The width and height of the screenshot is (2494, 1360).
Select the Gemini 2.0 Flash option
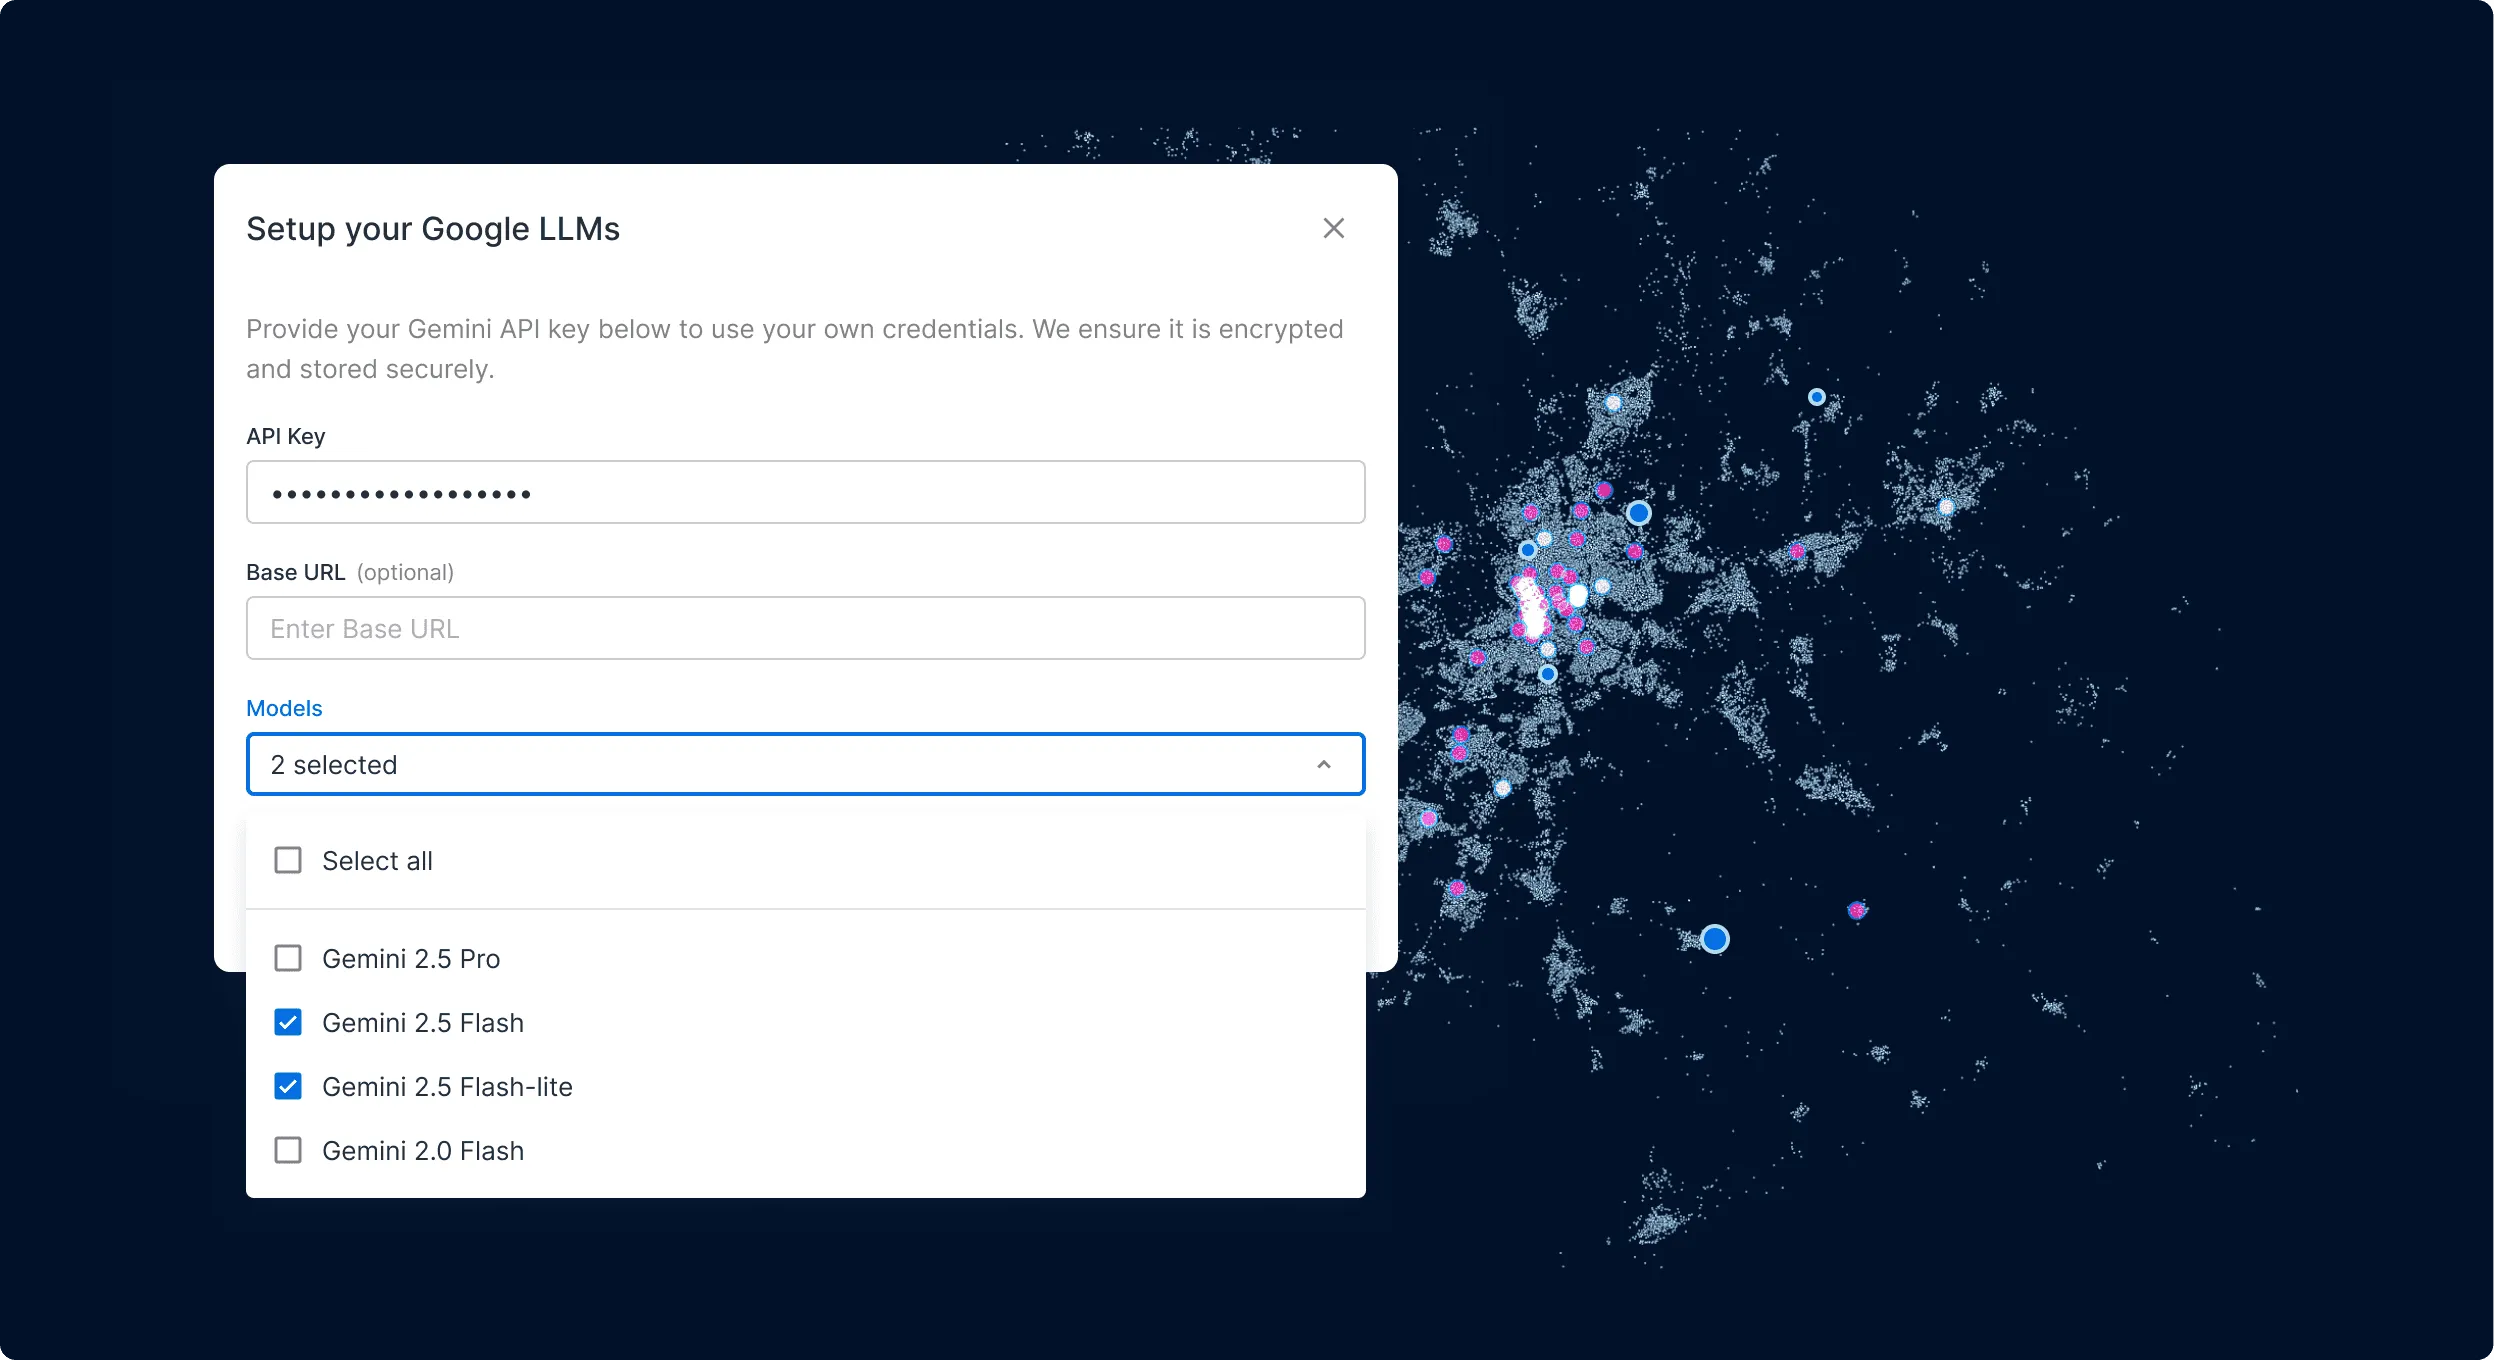click(x=423, y=1150)
